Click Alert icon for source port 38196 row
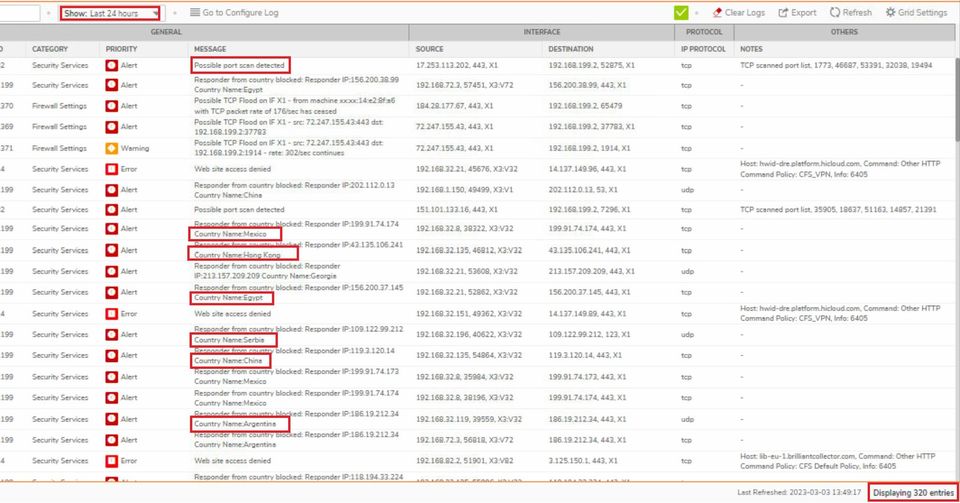Screen dimensions: 960x503 111,398
